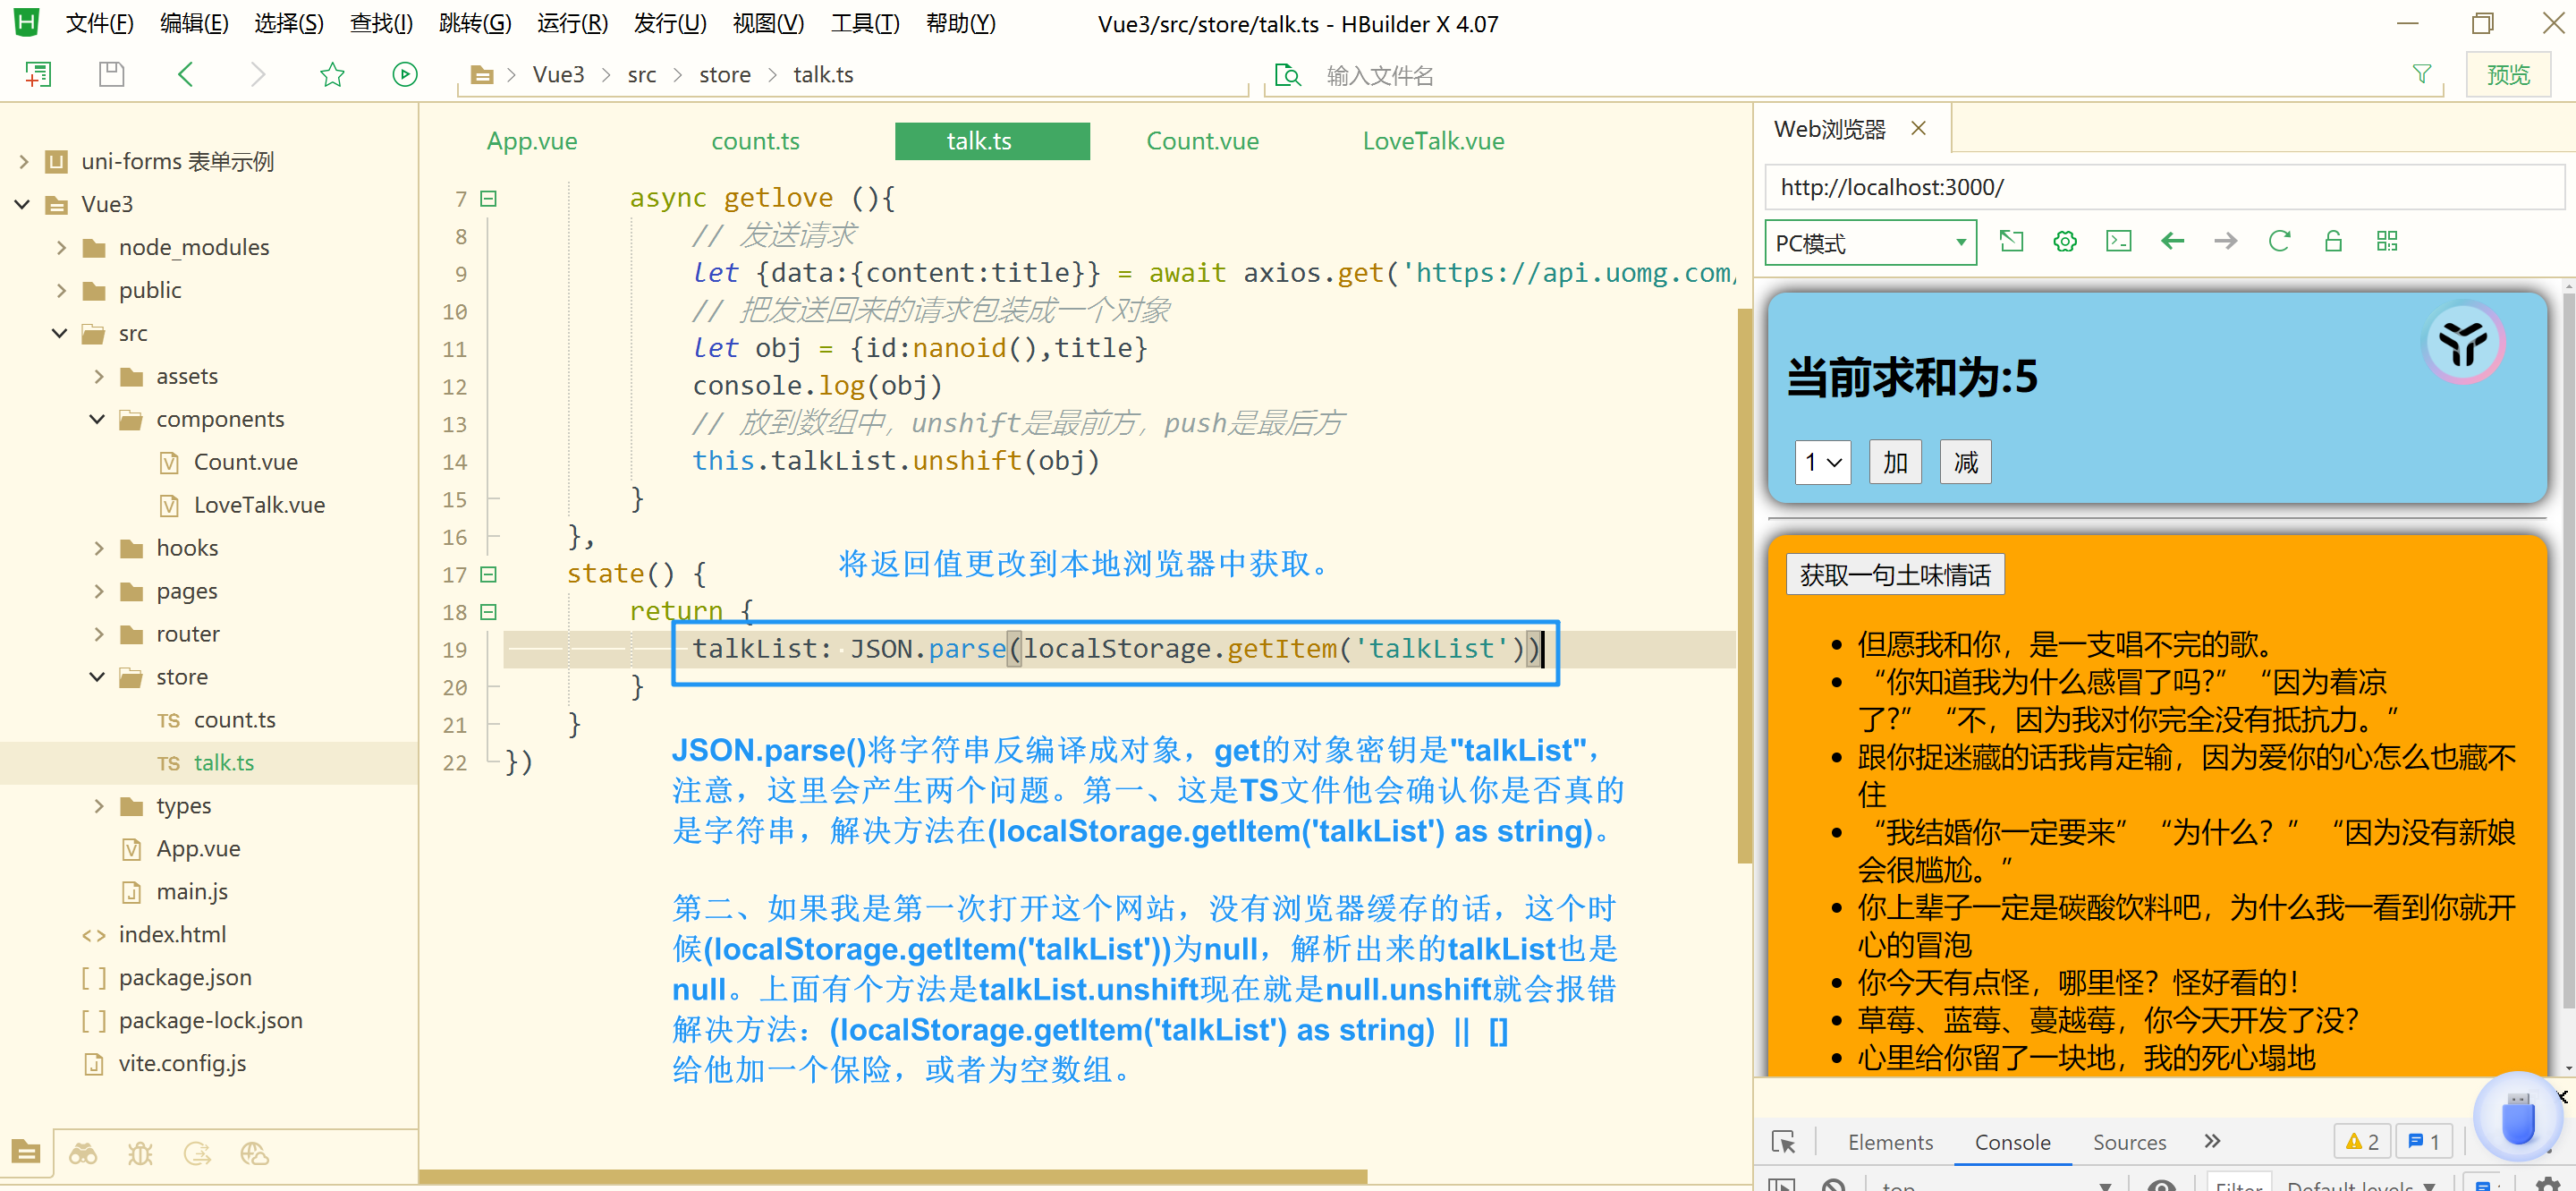Click the 加 button

[x=1894, y=462]
